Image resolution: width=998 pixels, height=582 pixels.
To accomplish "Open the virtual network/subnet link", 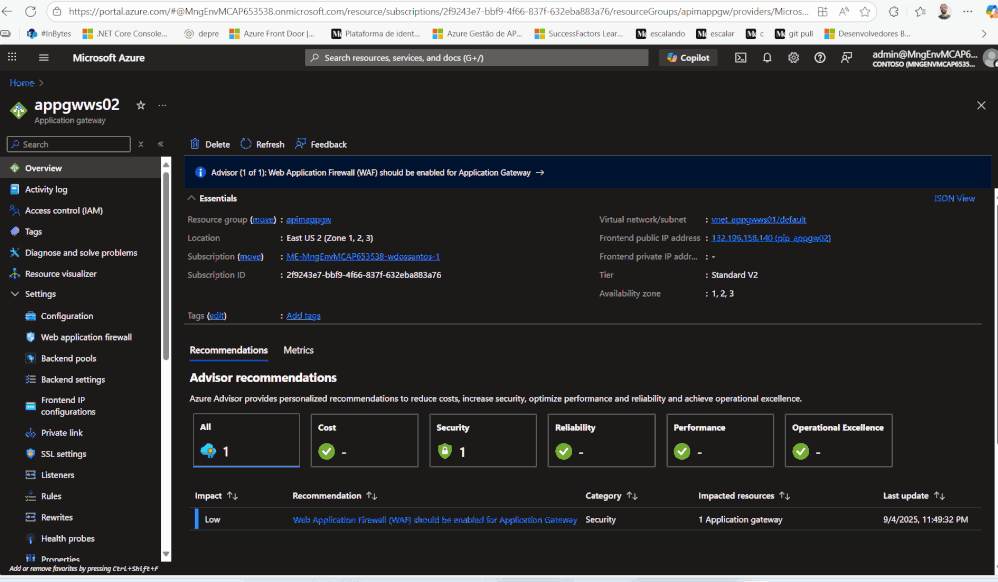I will 759,219.
